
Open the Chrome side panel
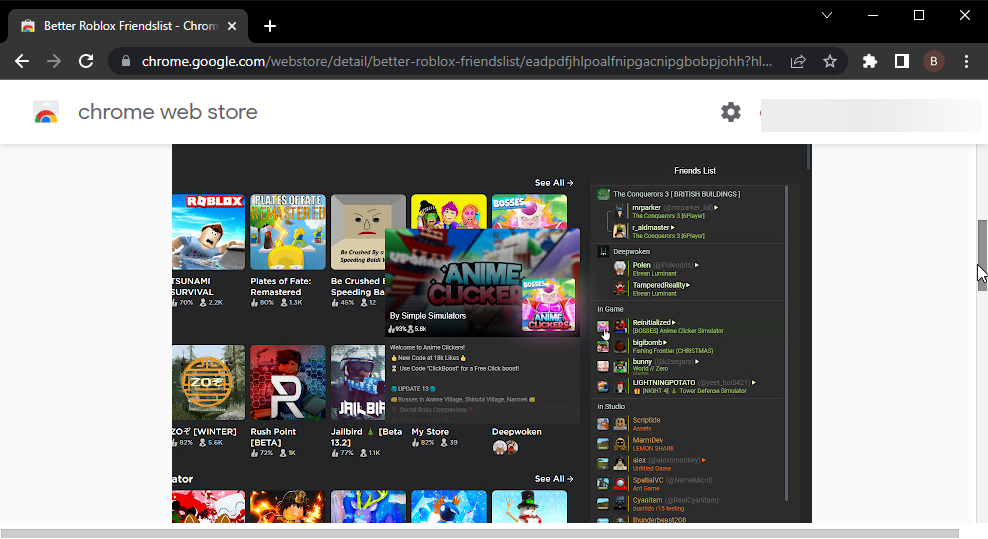pos(902,61)
